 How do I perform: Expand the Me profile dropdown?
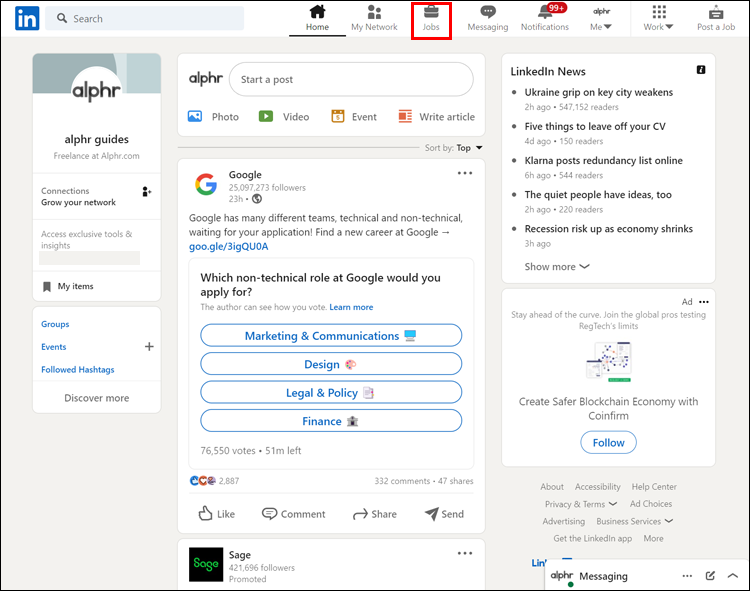tap(601, 18)
